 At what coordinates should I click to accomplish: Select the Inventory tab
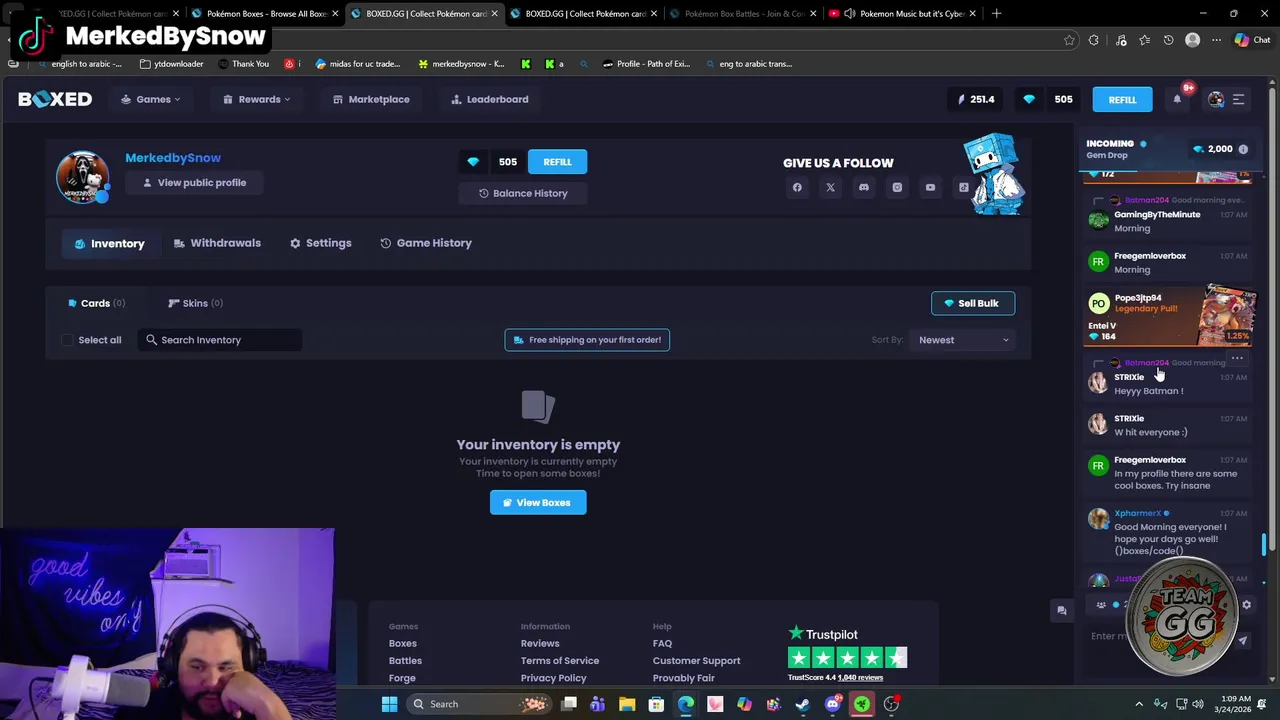coord(109,243)
